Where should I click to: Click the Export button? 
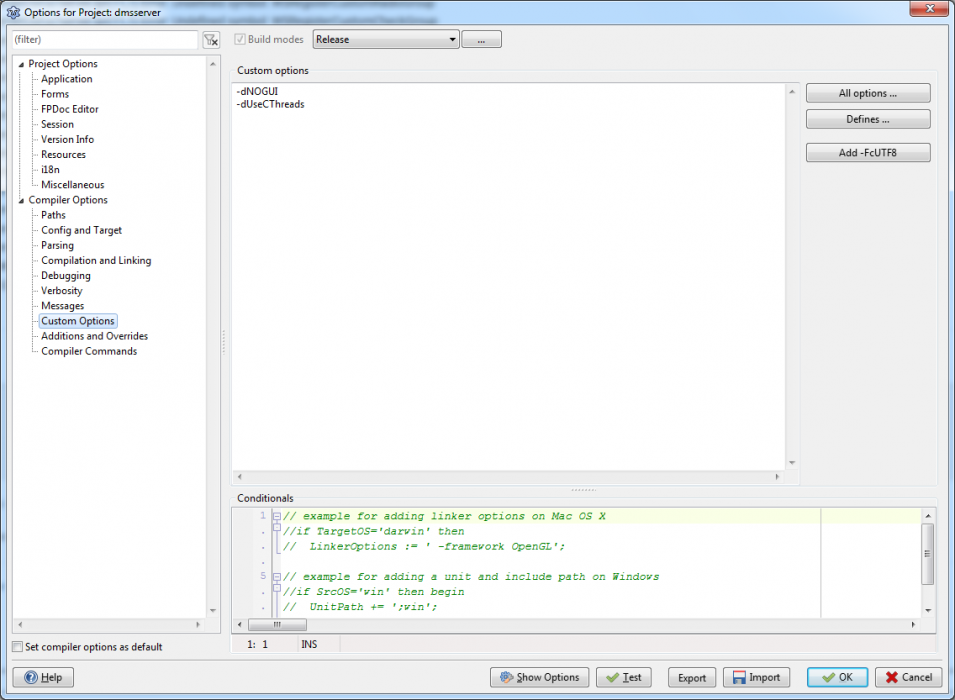coord(692,677)
